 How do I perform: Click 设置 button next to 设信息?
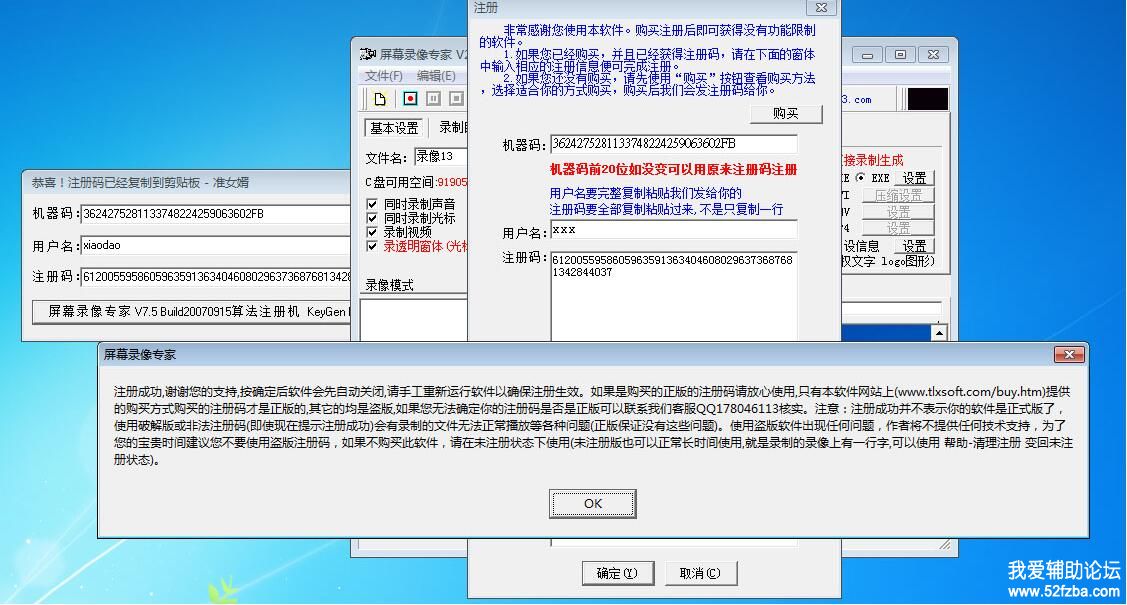pos(914,246)
